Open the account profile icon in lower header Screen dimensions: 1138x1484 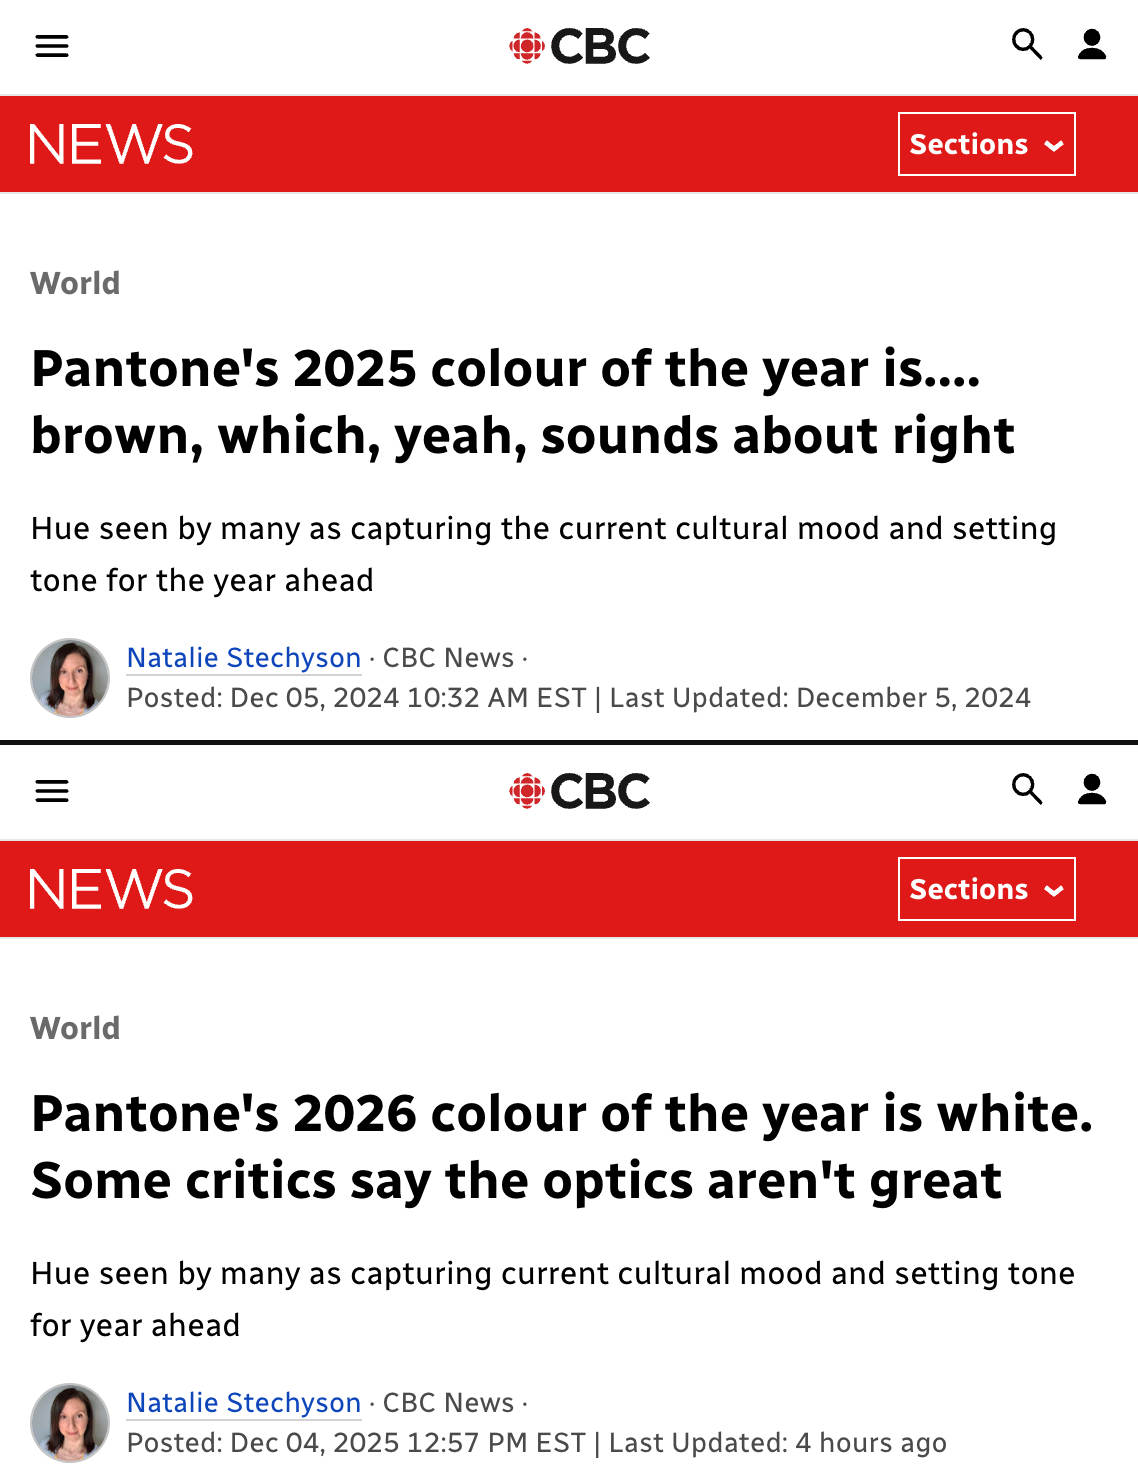tap(1092, 790)
